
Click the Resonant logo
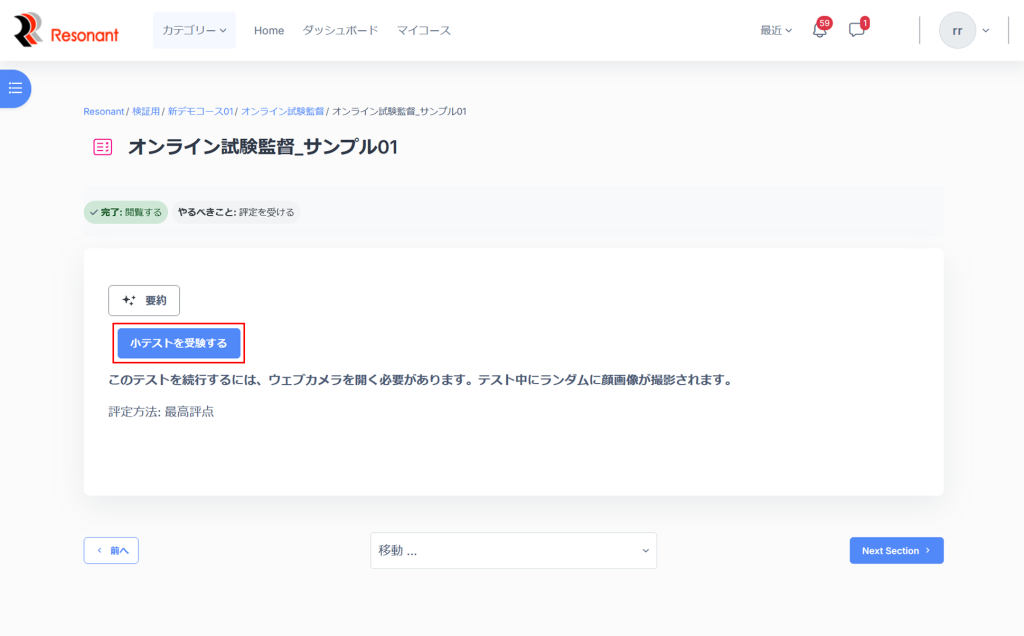click(66, 30)
